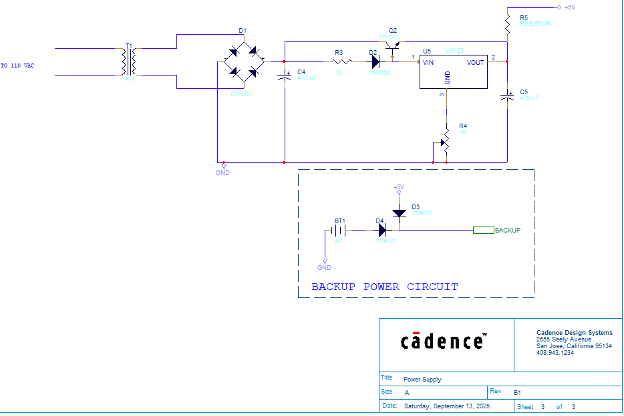
Task: Select transistor Q2 symbol
Action: 393,49
